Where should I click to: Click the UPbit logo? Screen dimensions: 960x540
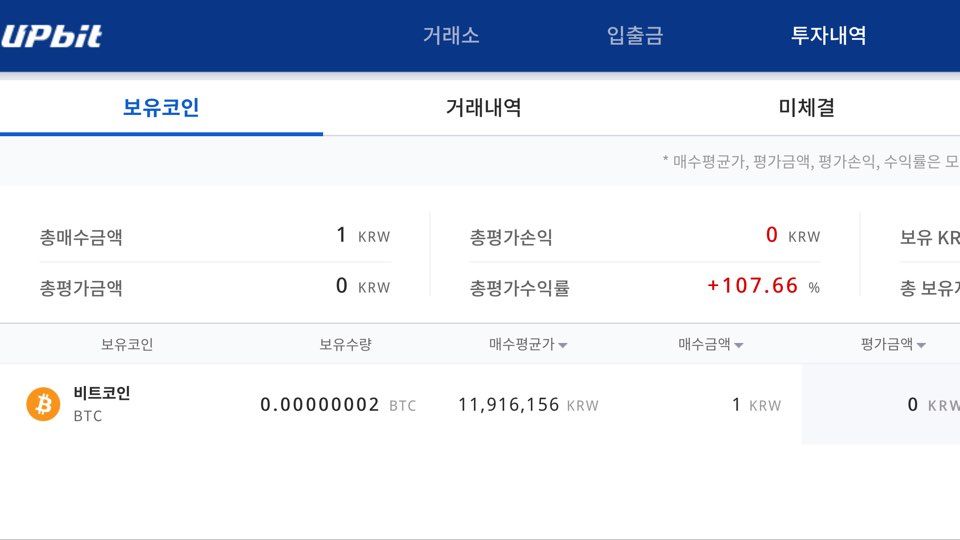tap(52, 37)
